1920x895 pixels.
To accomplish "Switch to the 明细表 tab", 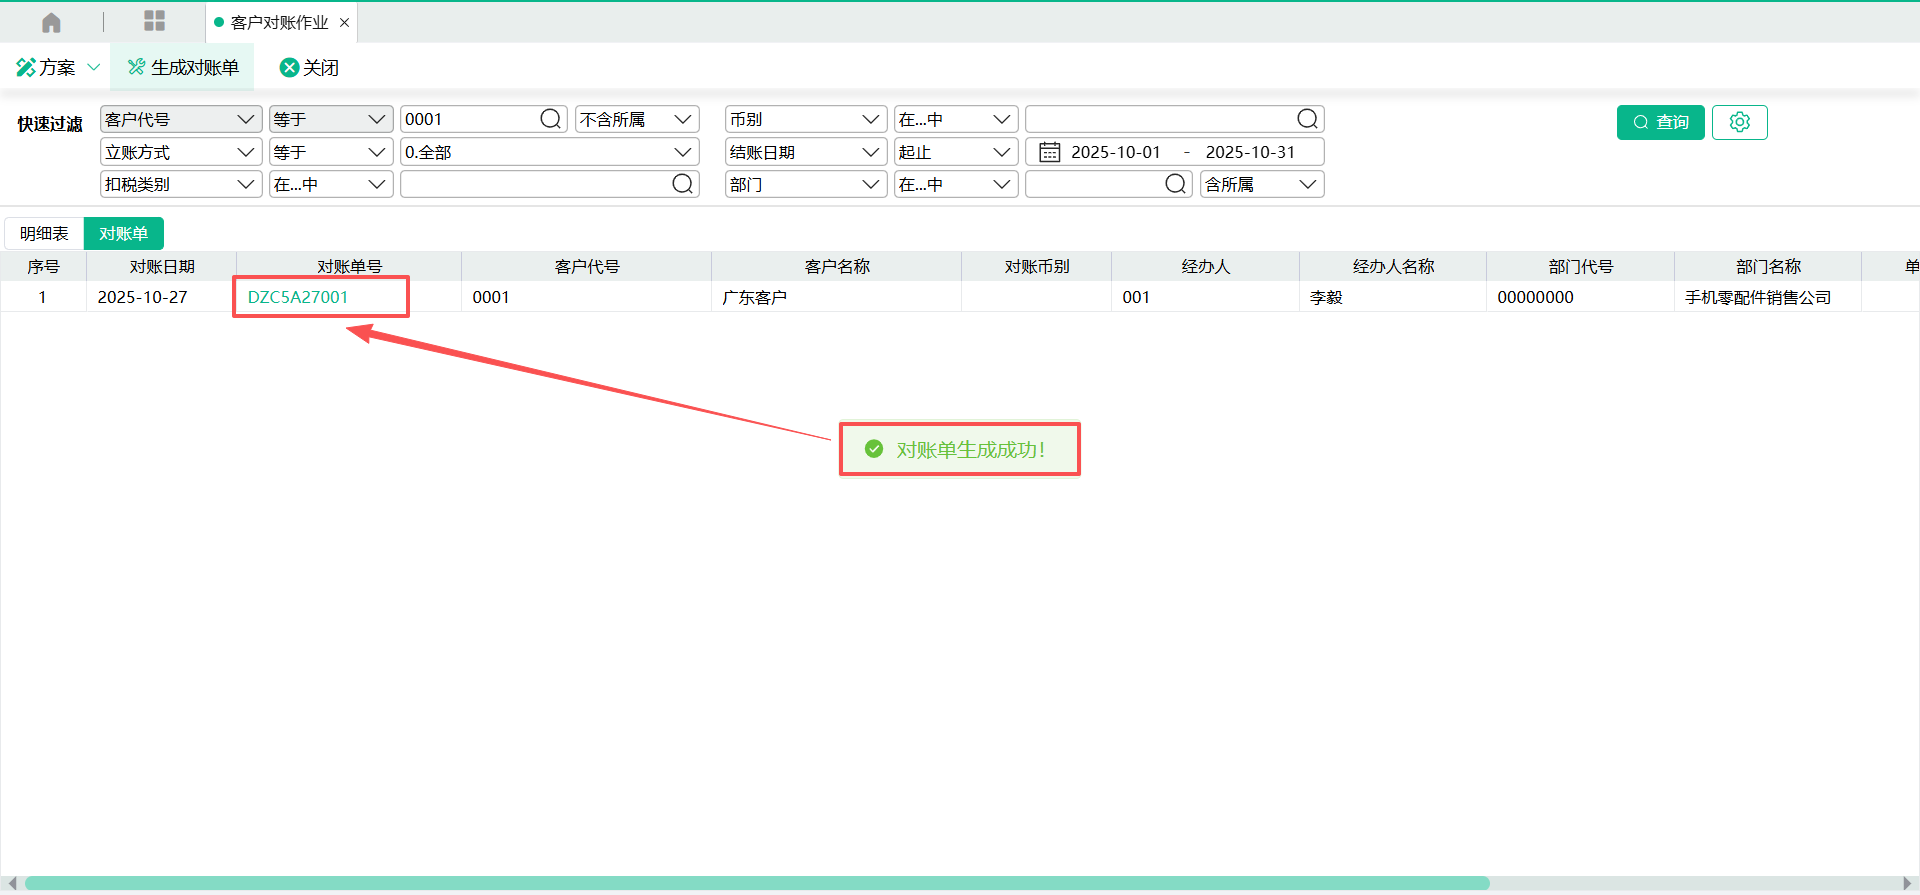I will click(44, 233).
